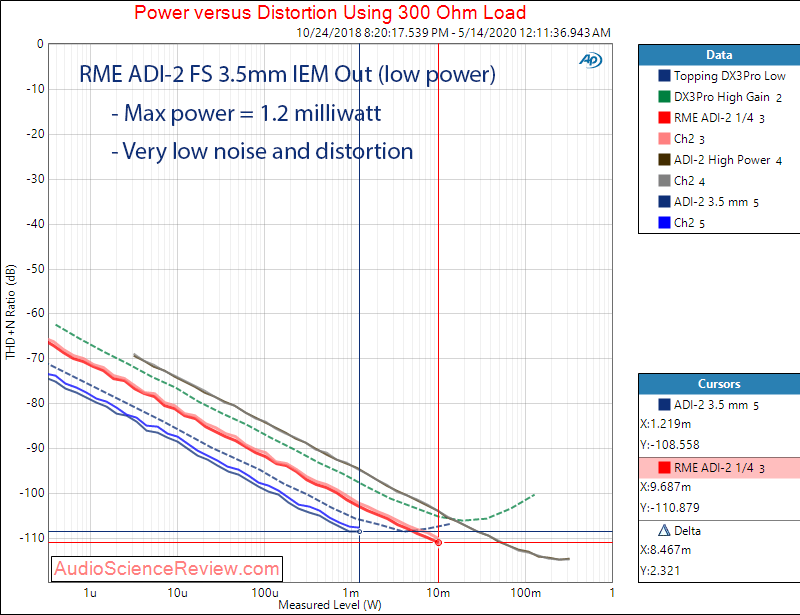Click the Data panel header

719,55
